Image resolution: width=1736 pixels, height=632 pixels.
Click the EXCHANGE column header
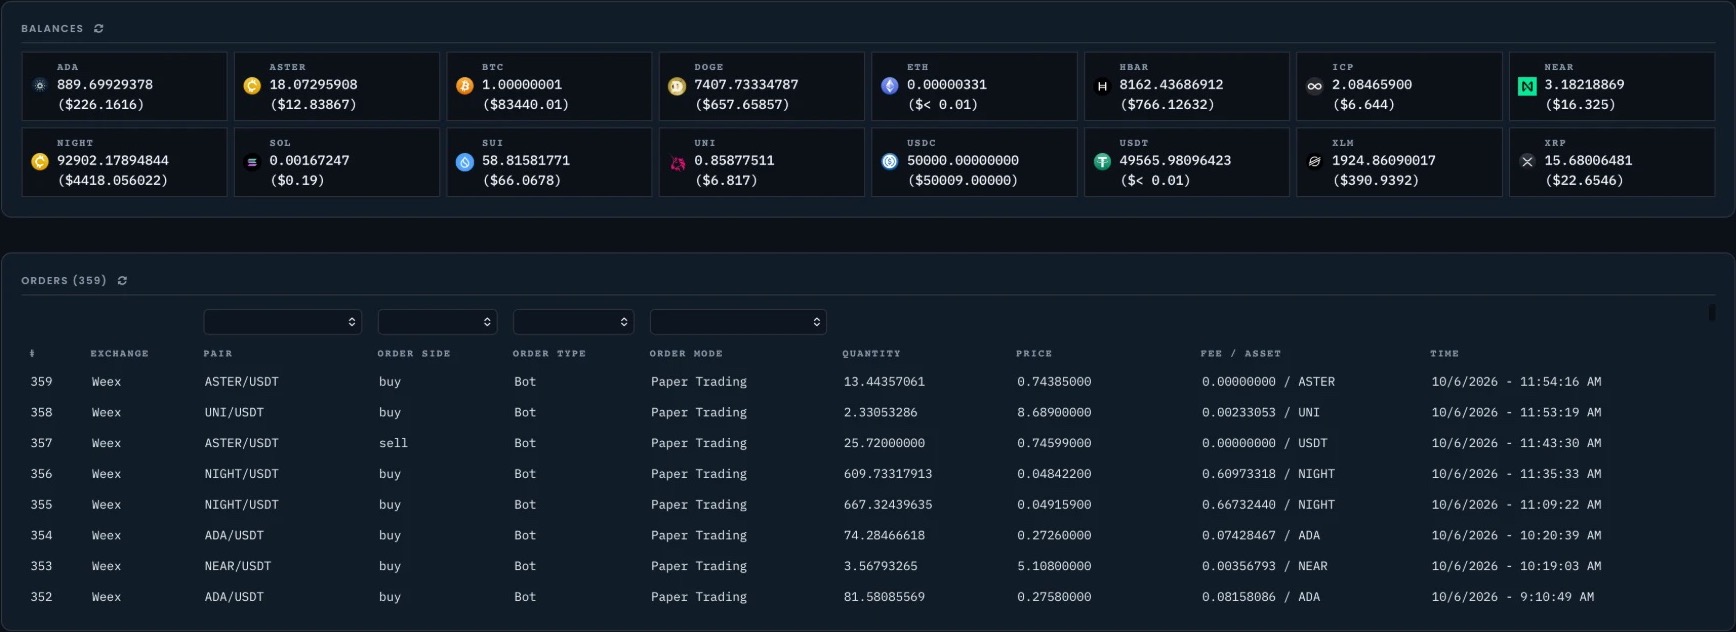[119, 353]
